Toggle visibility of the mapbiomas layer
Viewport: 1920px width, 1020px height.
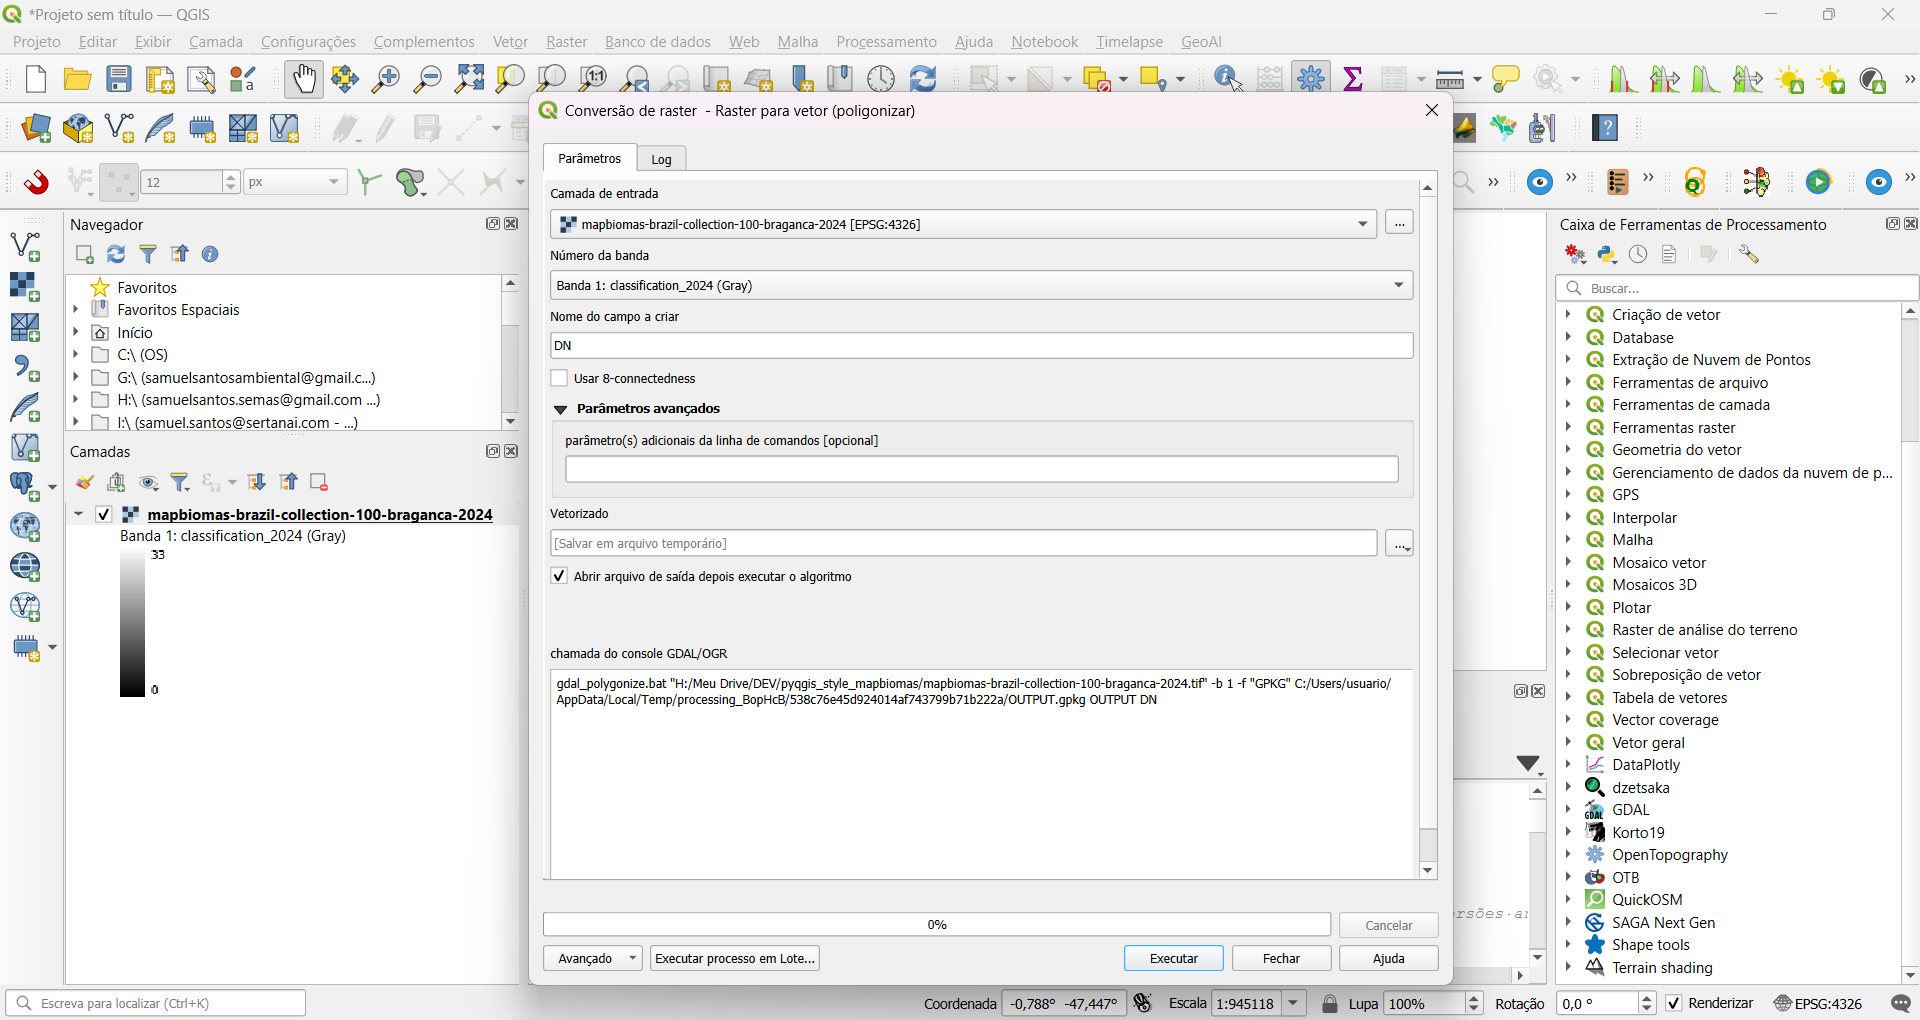104,514
